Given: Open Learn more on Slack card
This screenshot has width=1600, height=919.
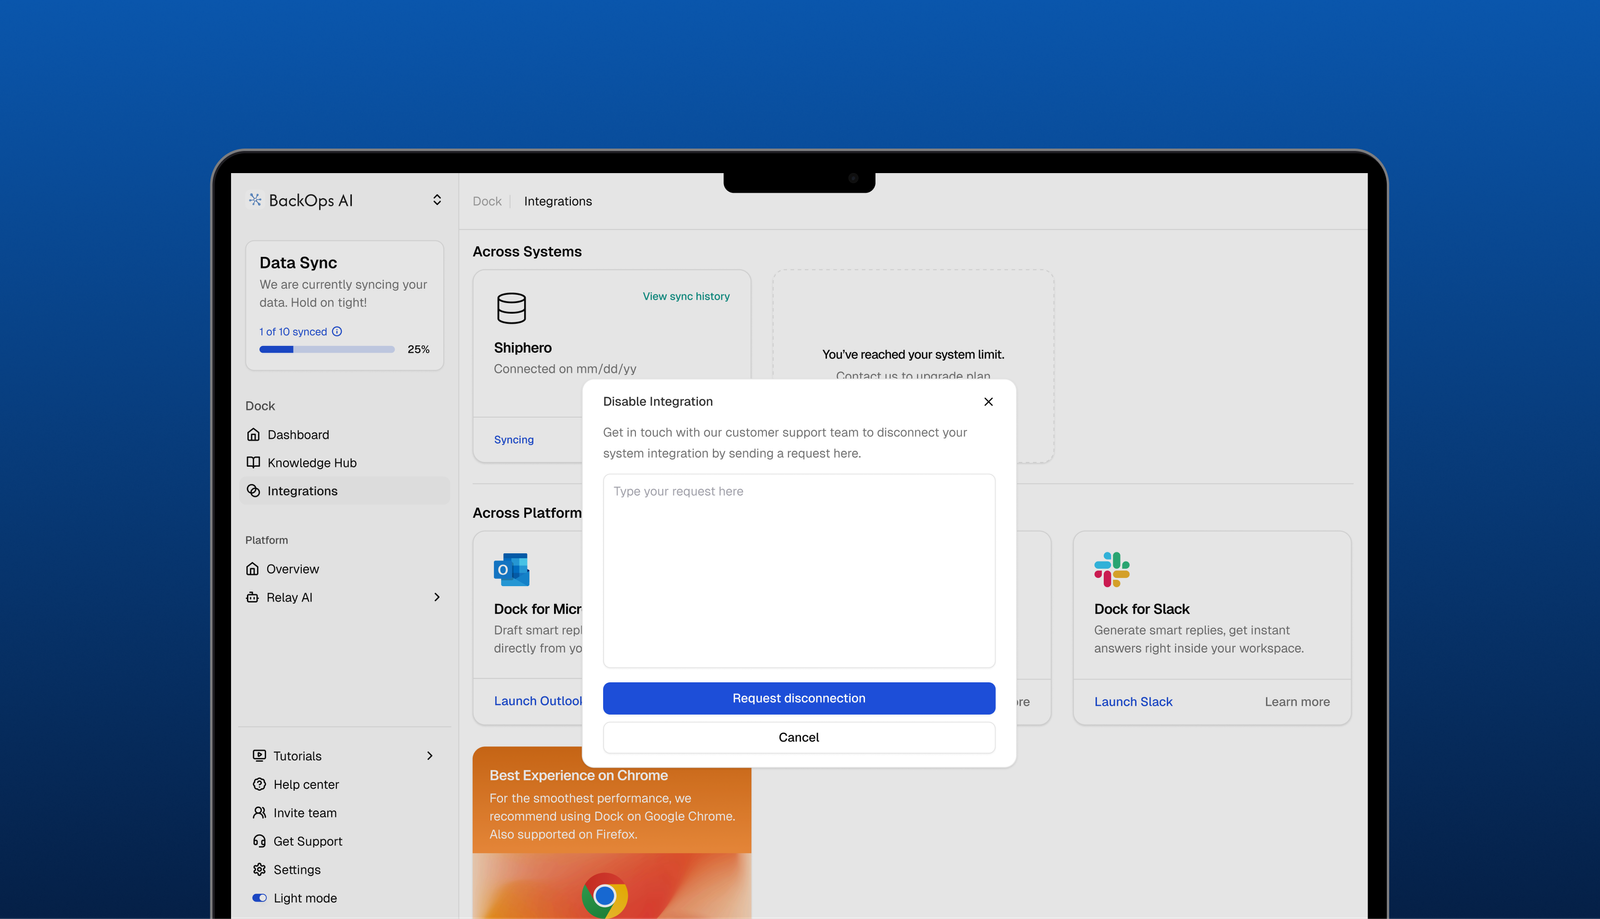Looking at the screenshot, I should 1297,702.
